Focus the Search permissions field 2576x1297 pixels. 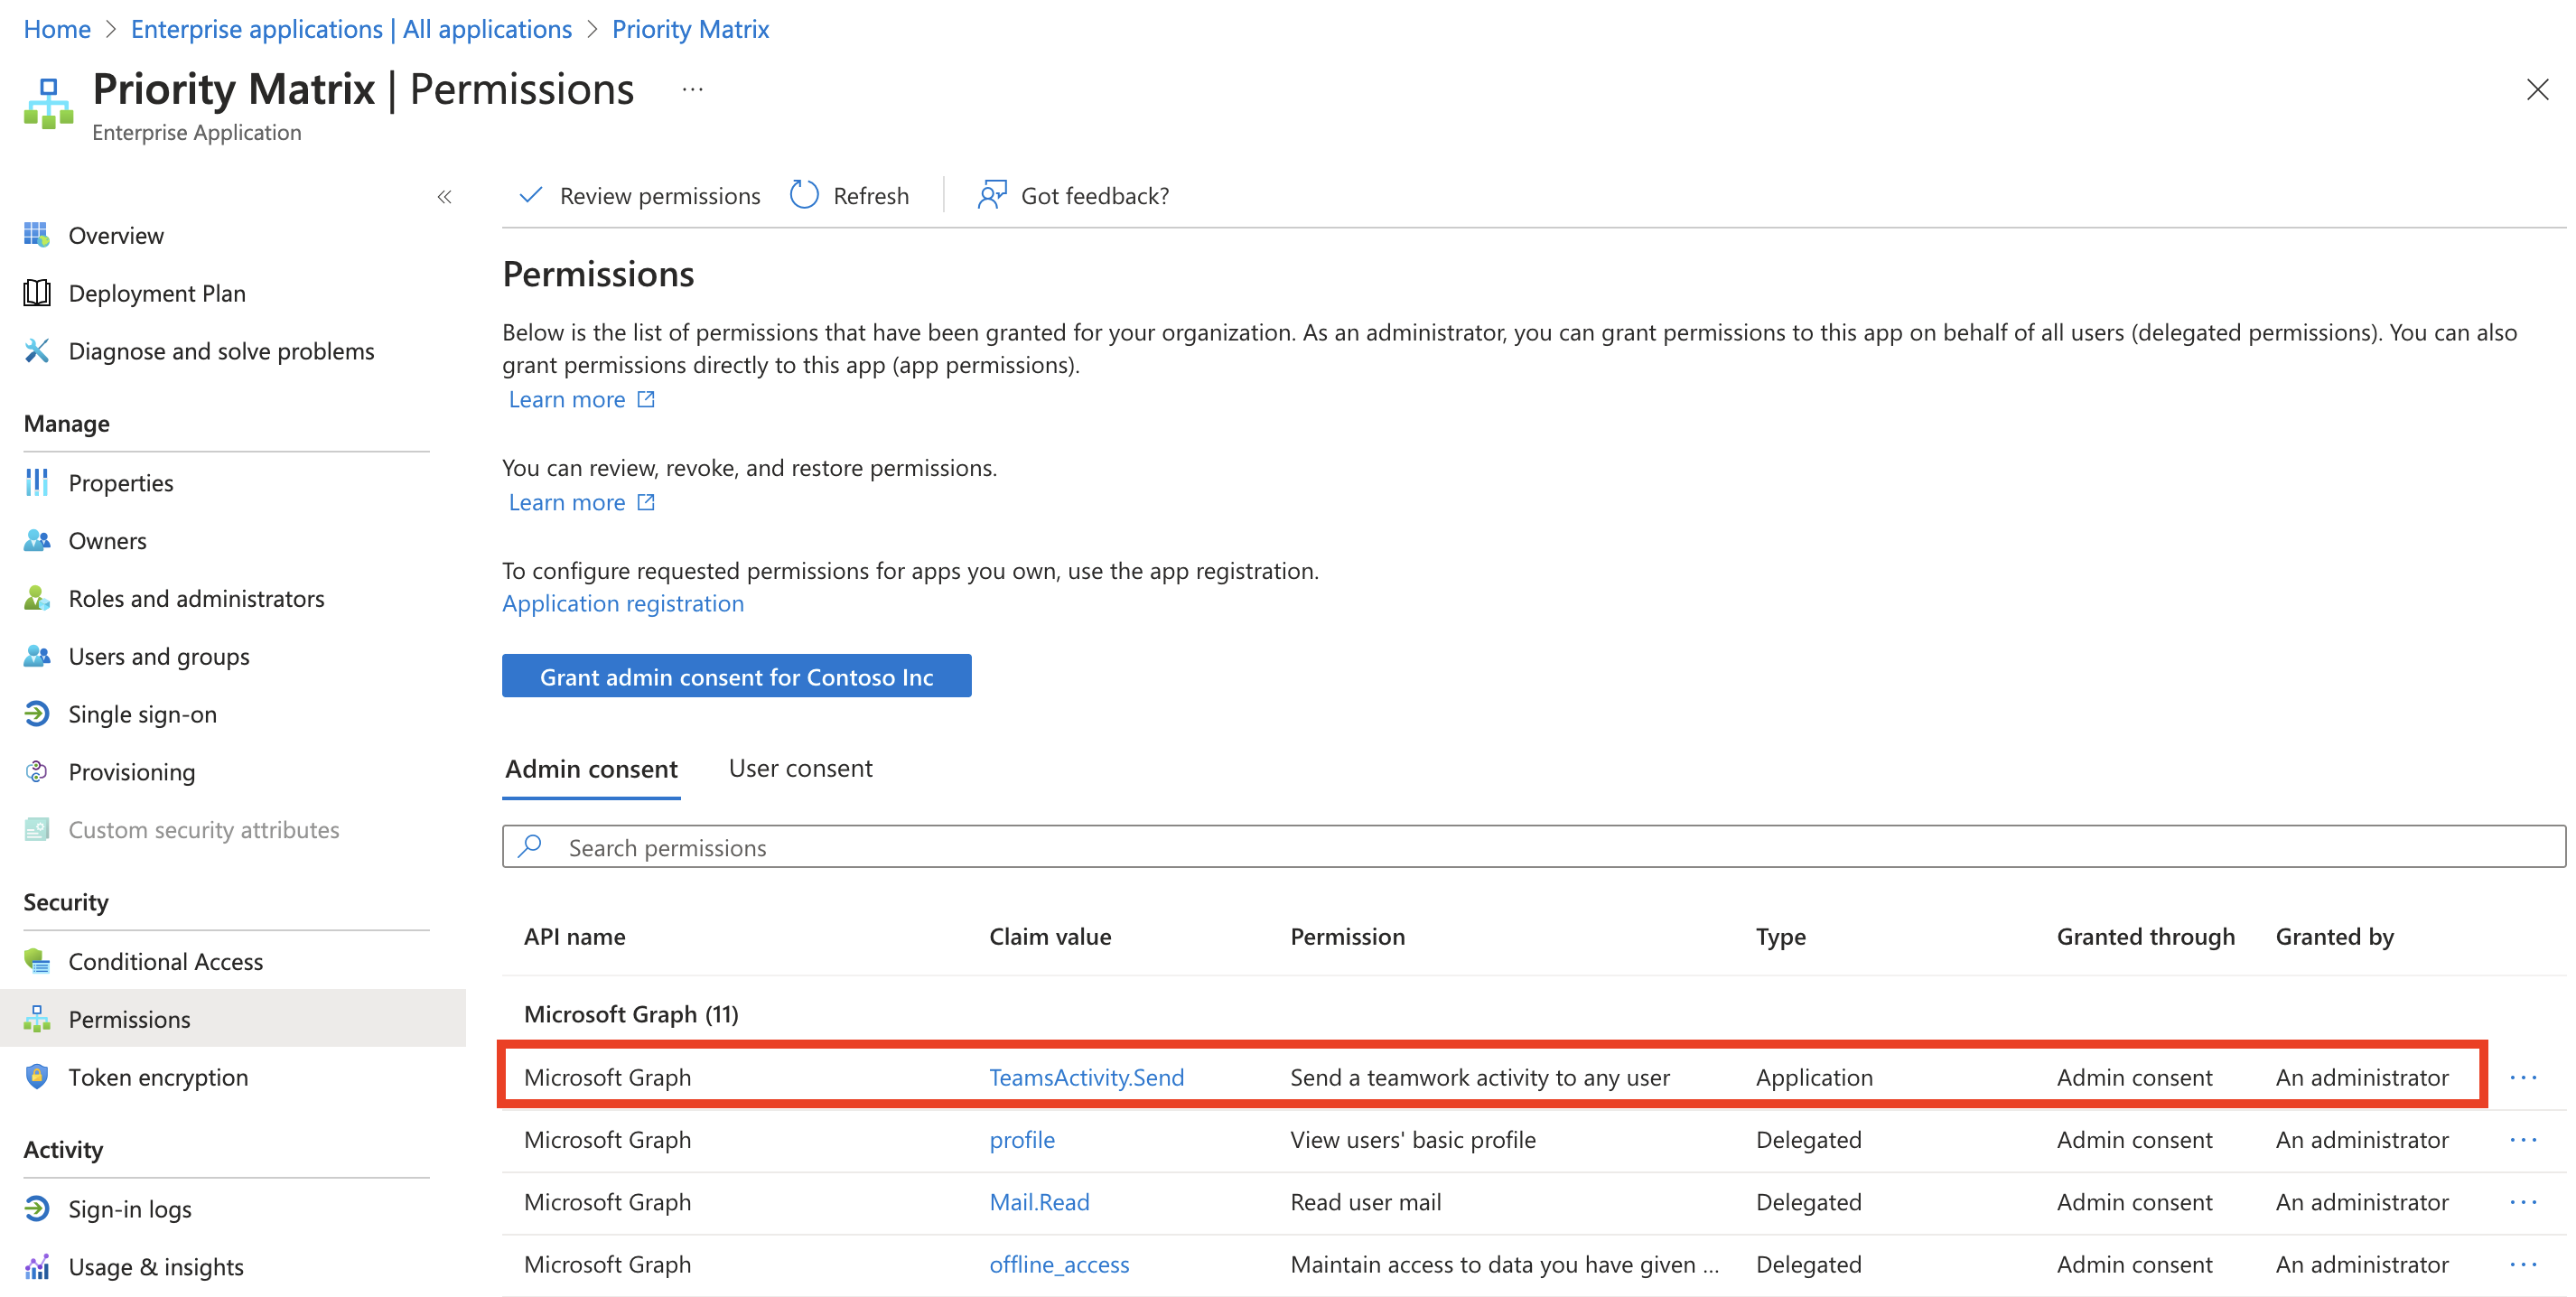point(1533,847)
